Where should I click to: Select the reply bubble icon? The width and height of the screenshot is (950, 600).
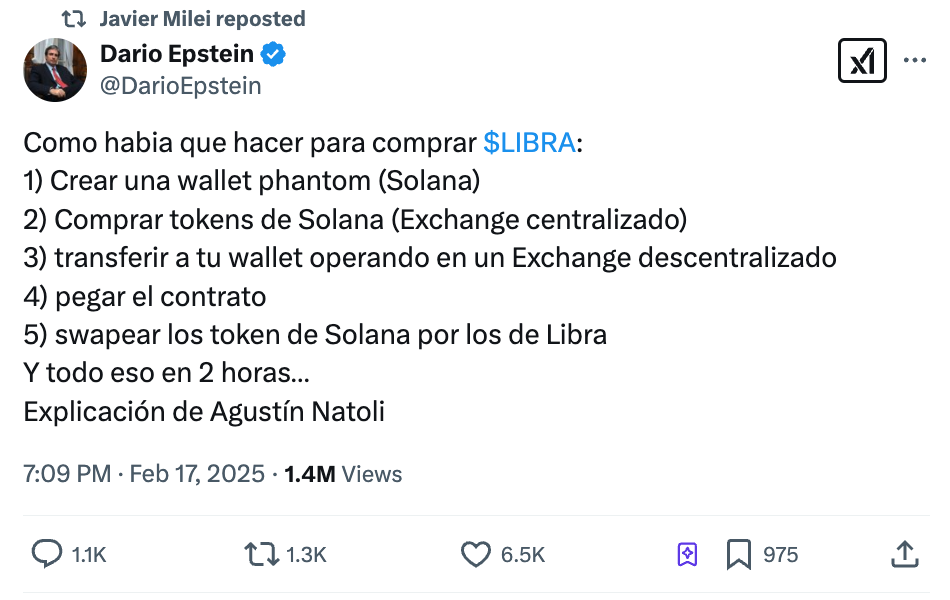click(45, 552)
